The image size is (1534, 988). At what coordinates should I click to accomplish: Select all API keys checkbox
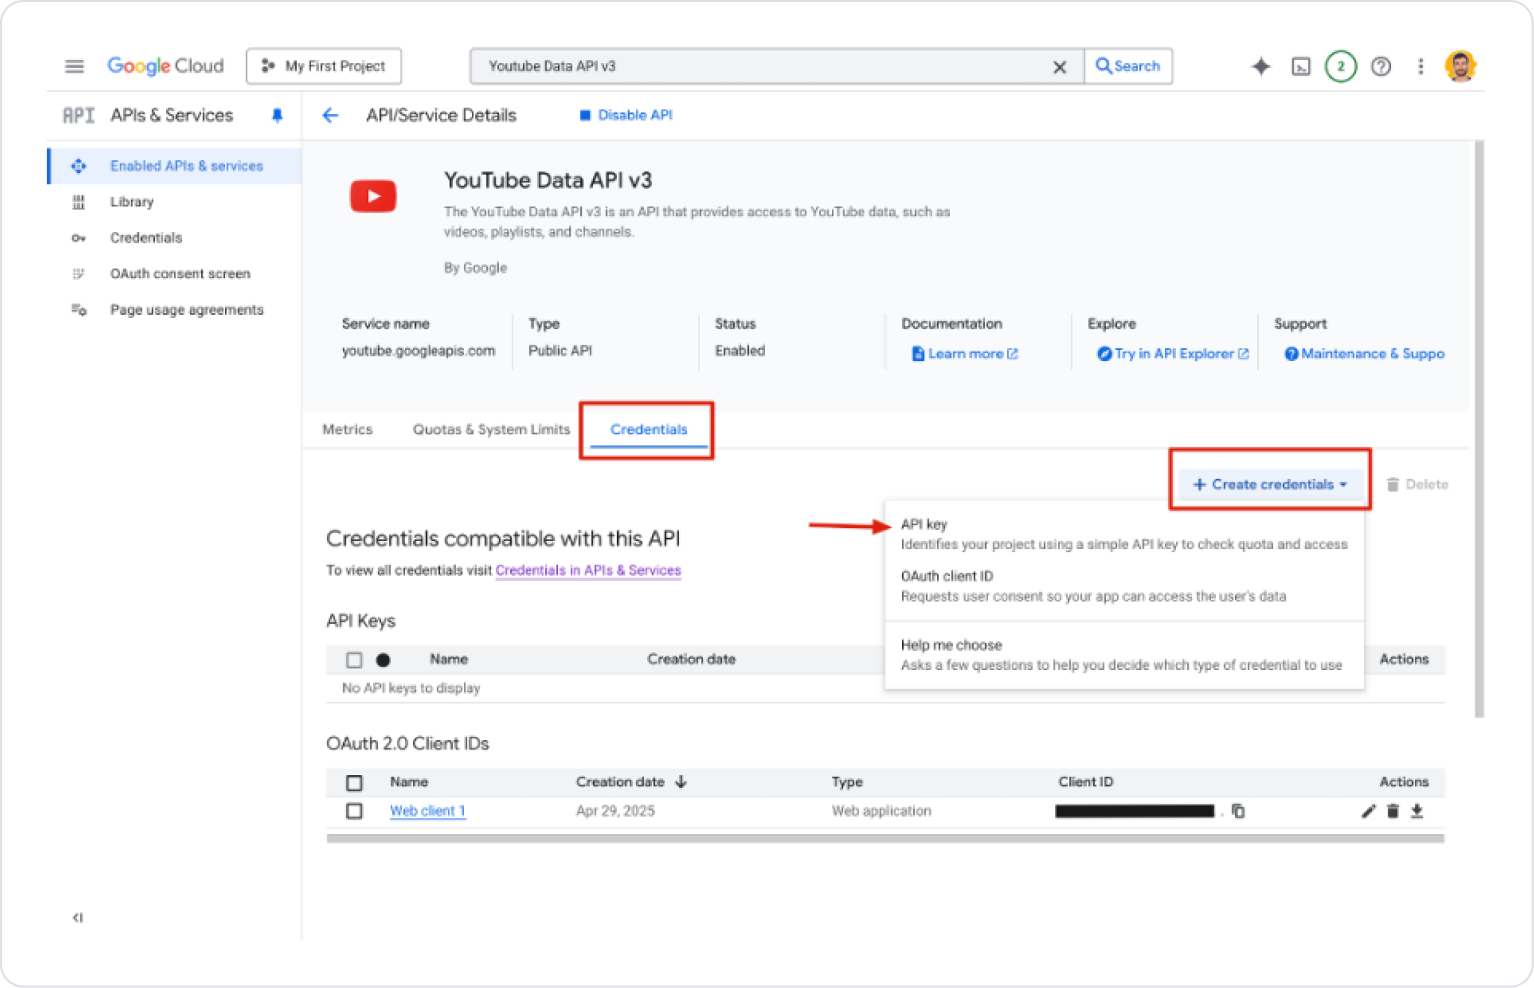(354, 660)
